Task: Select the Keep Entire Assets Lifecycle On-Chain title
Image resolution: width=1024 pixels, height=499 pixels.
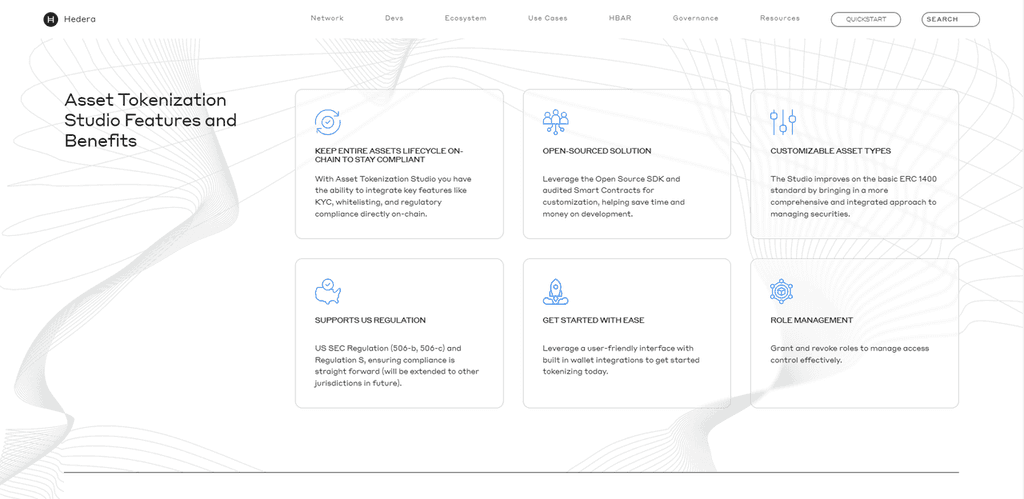Action: [389, 155]
